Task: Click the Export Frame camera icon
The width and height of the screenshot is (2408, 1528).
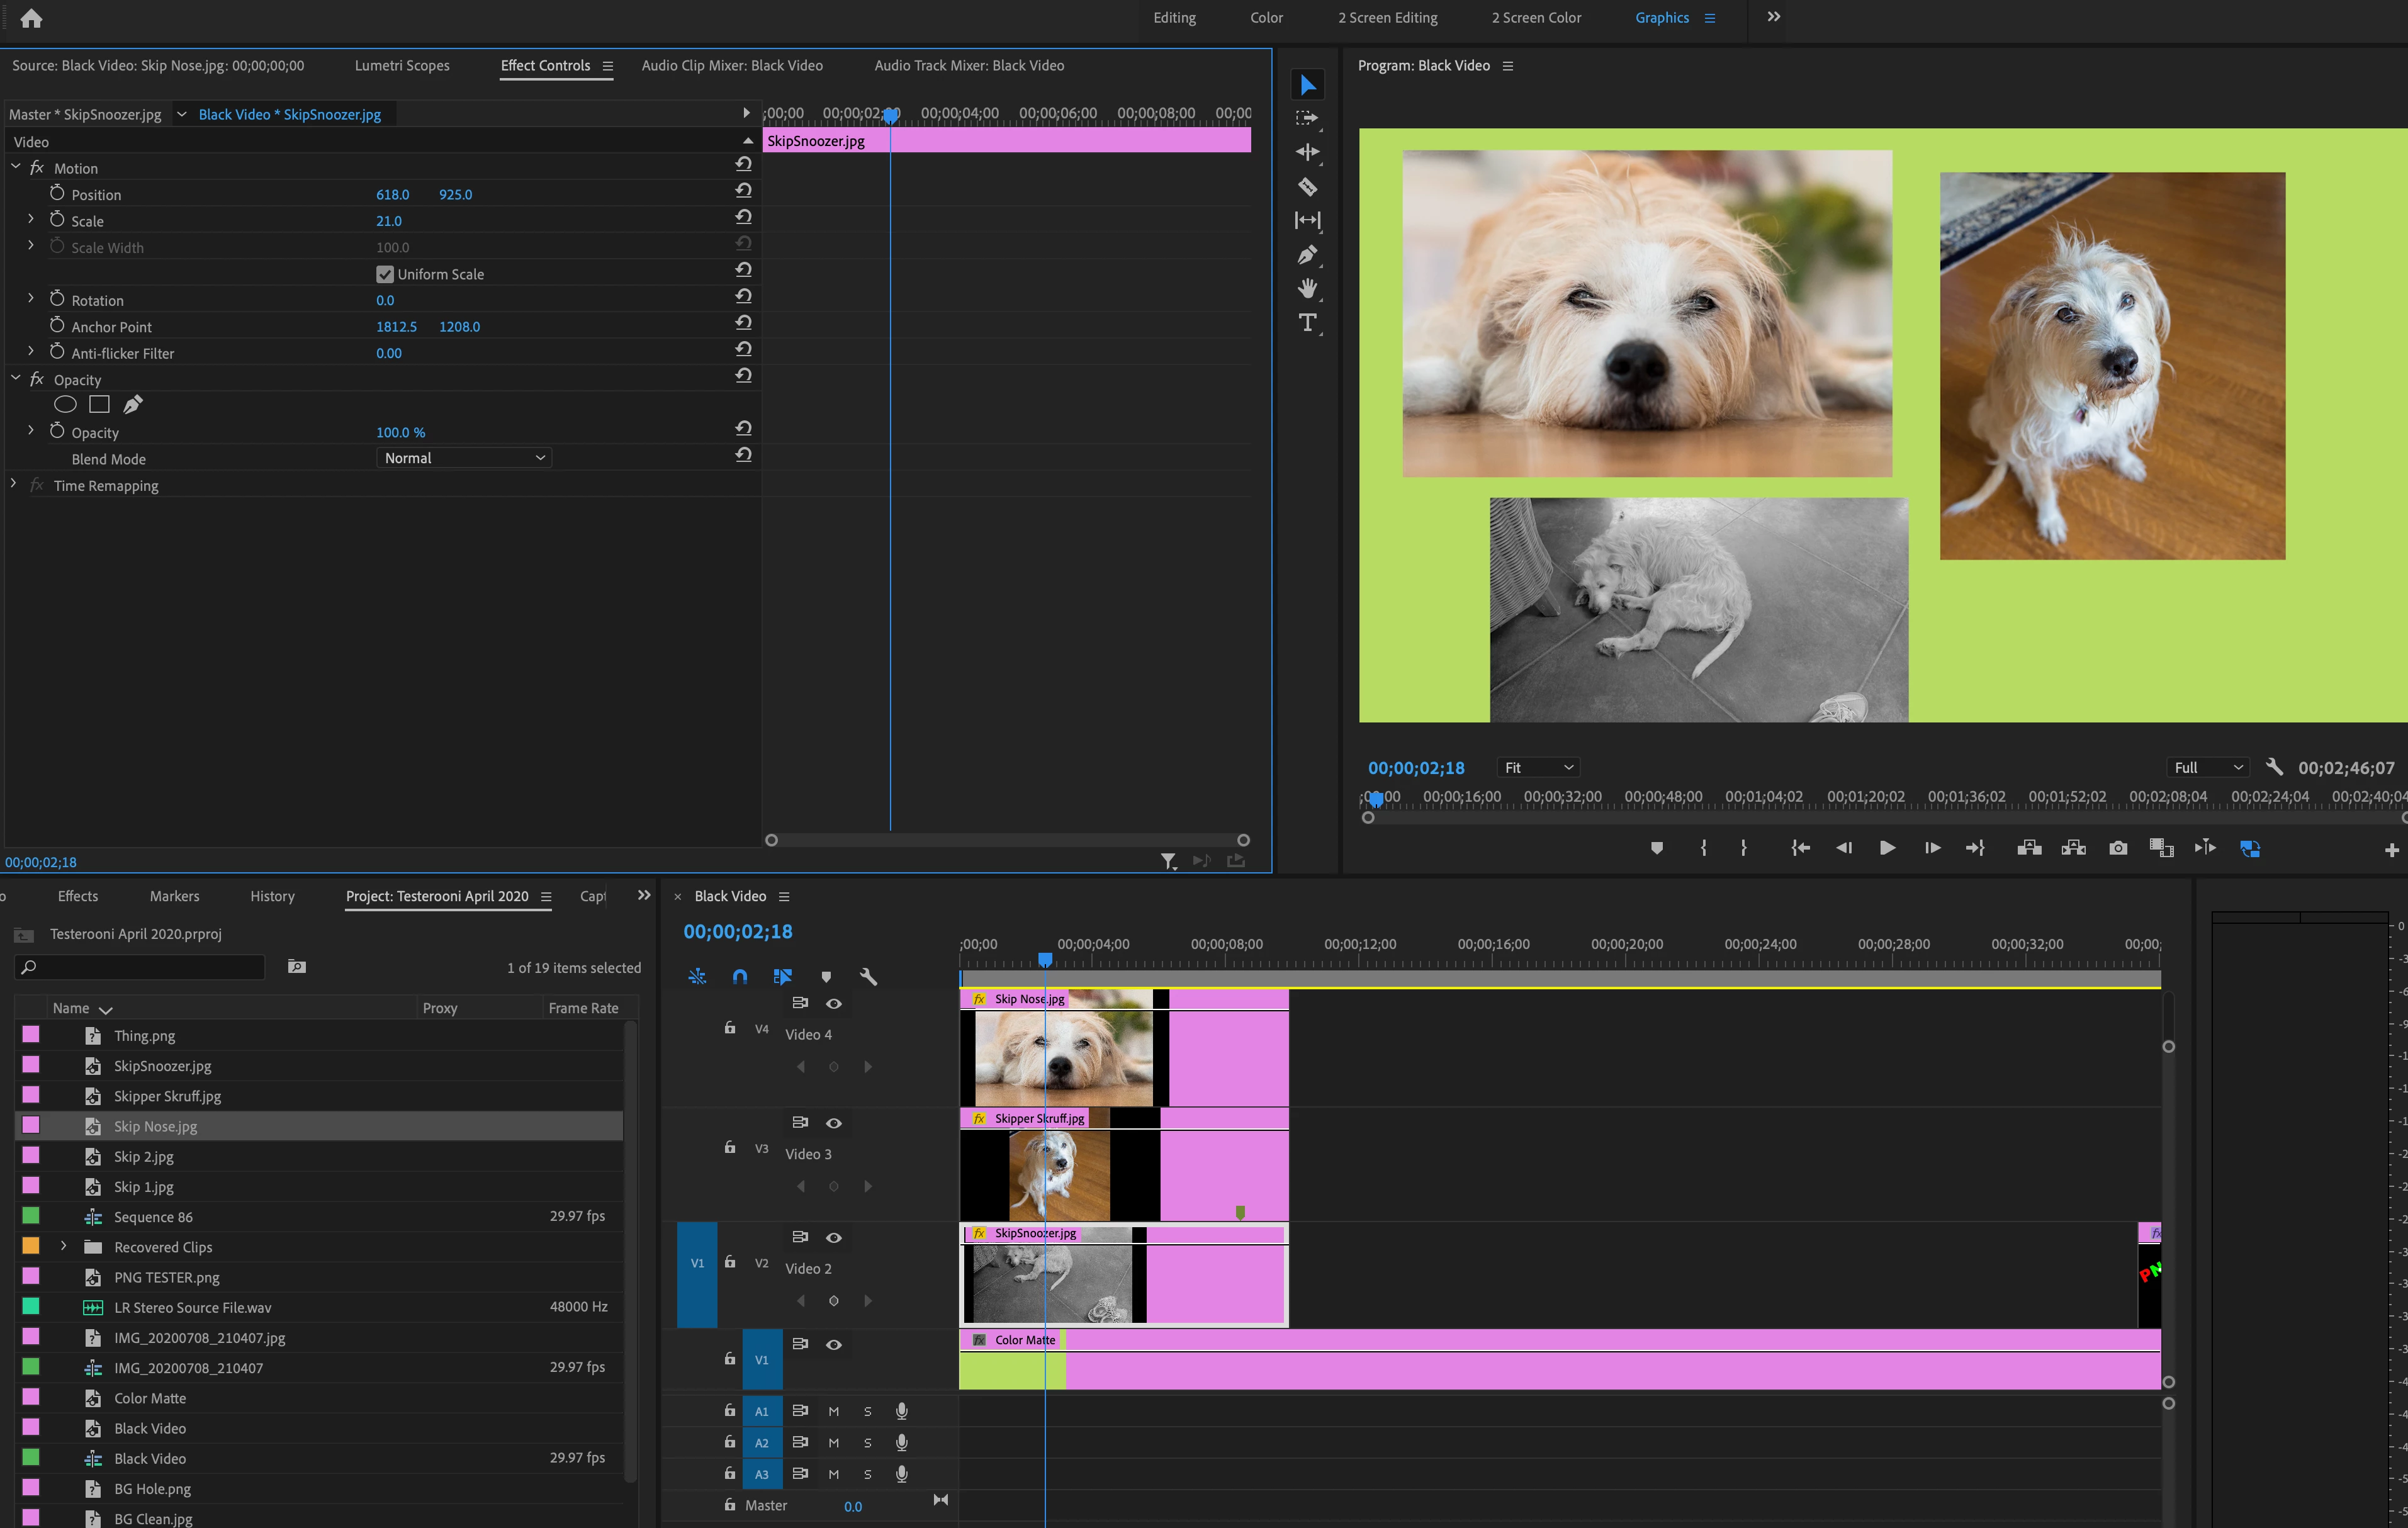Action: 2118,848
